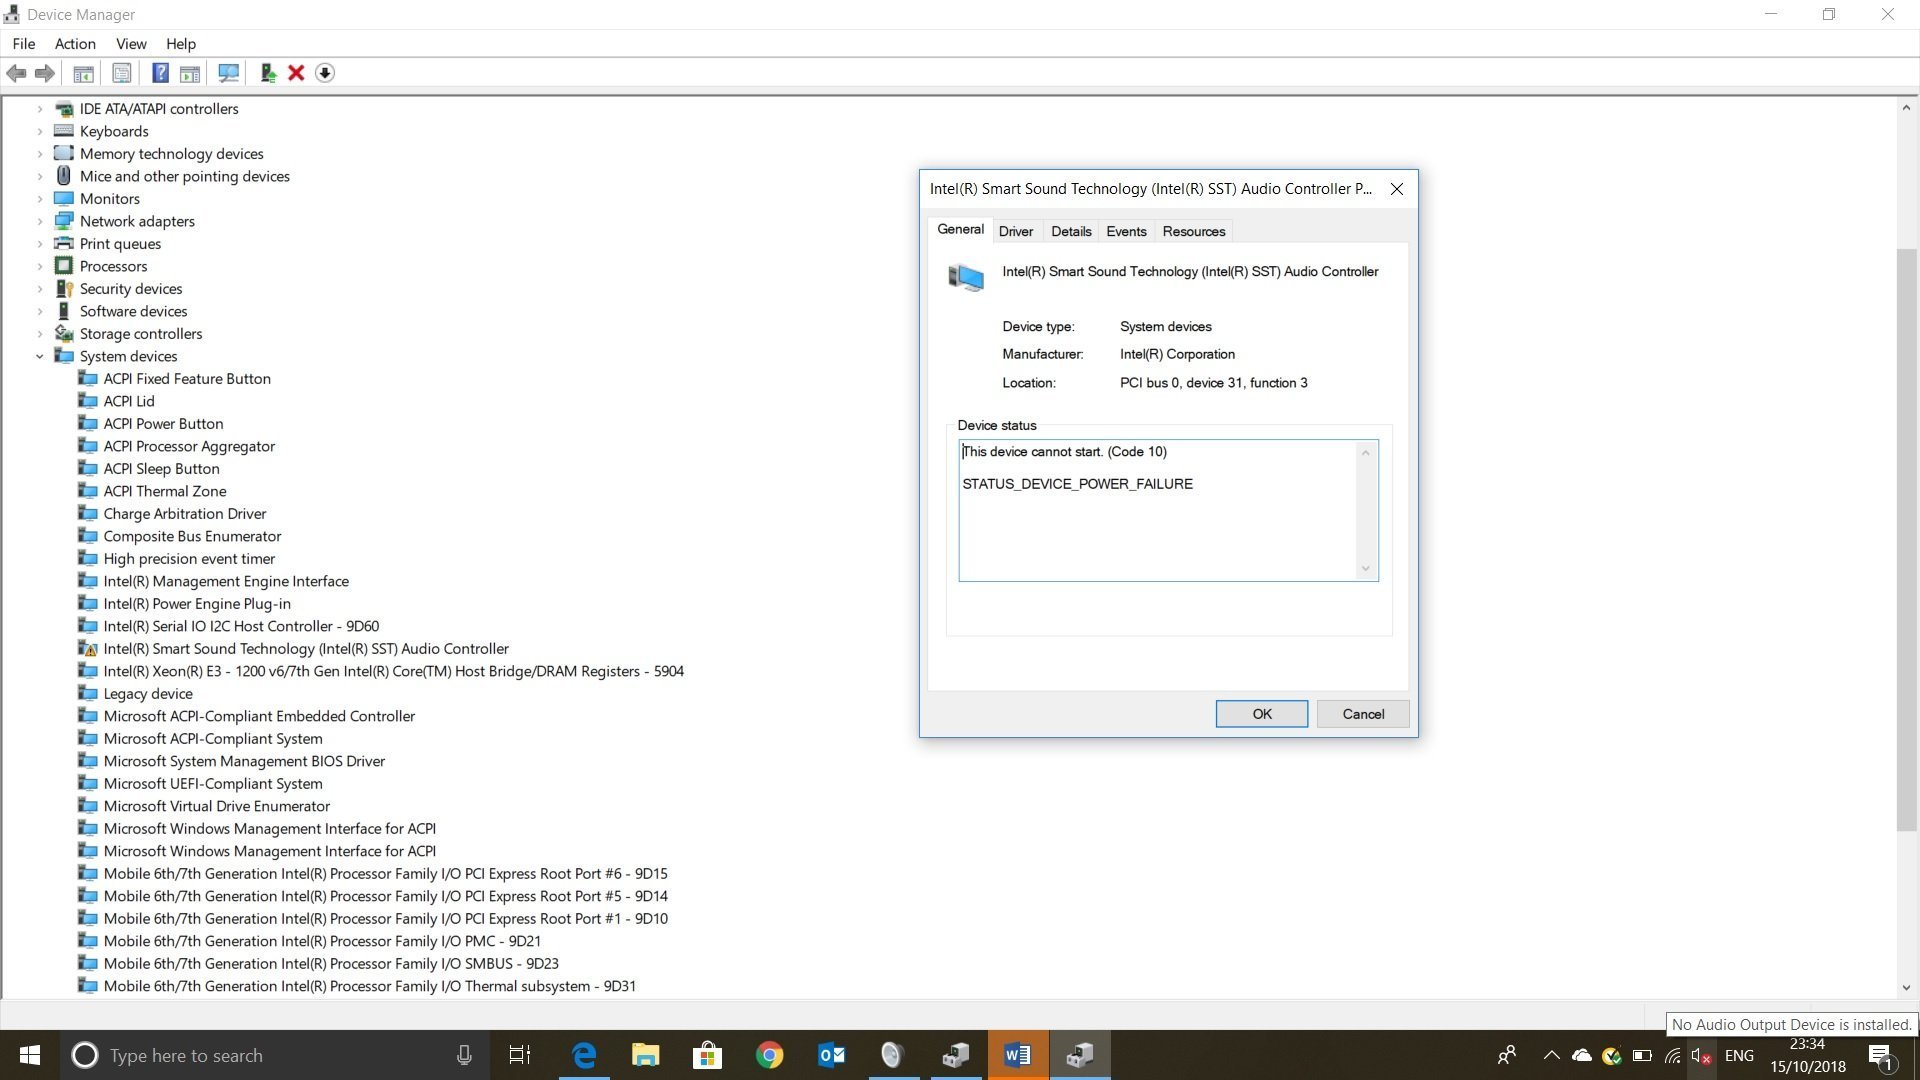This screenshot has width=1920, height=1080.
Task: Click the Disable device down-arrow icon
Action: pos(325,73)
